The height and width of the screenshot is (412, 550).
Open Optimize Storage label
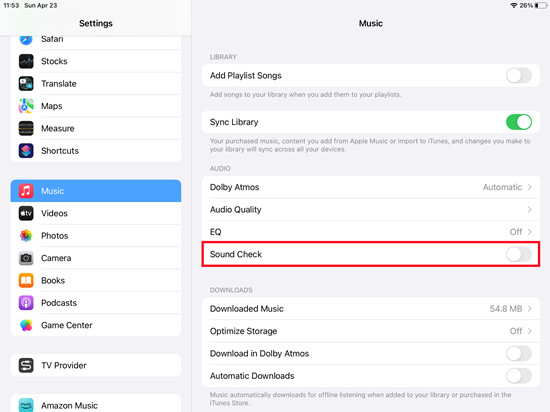pyautogui.click(x=243, y=331)
